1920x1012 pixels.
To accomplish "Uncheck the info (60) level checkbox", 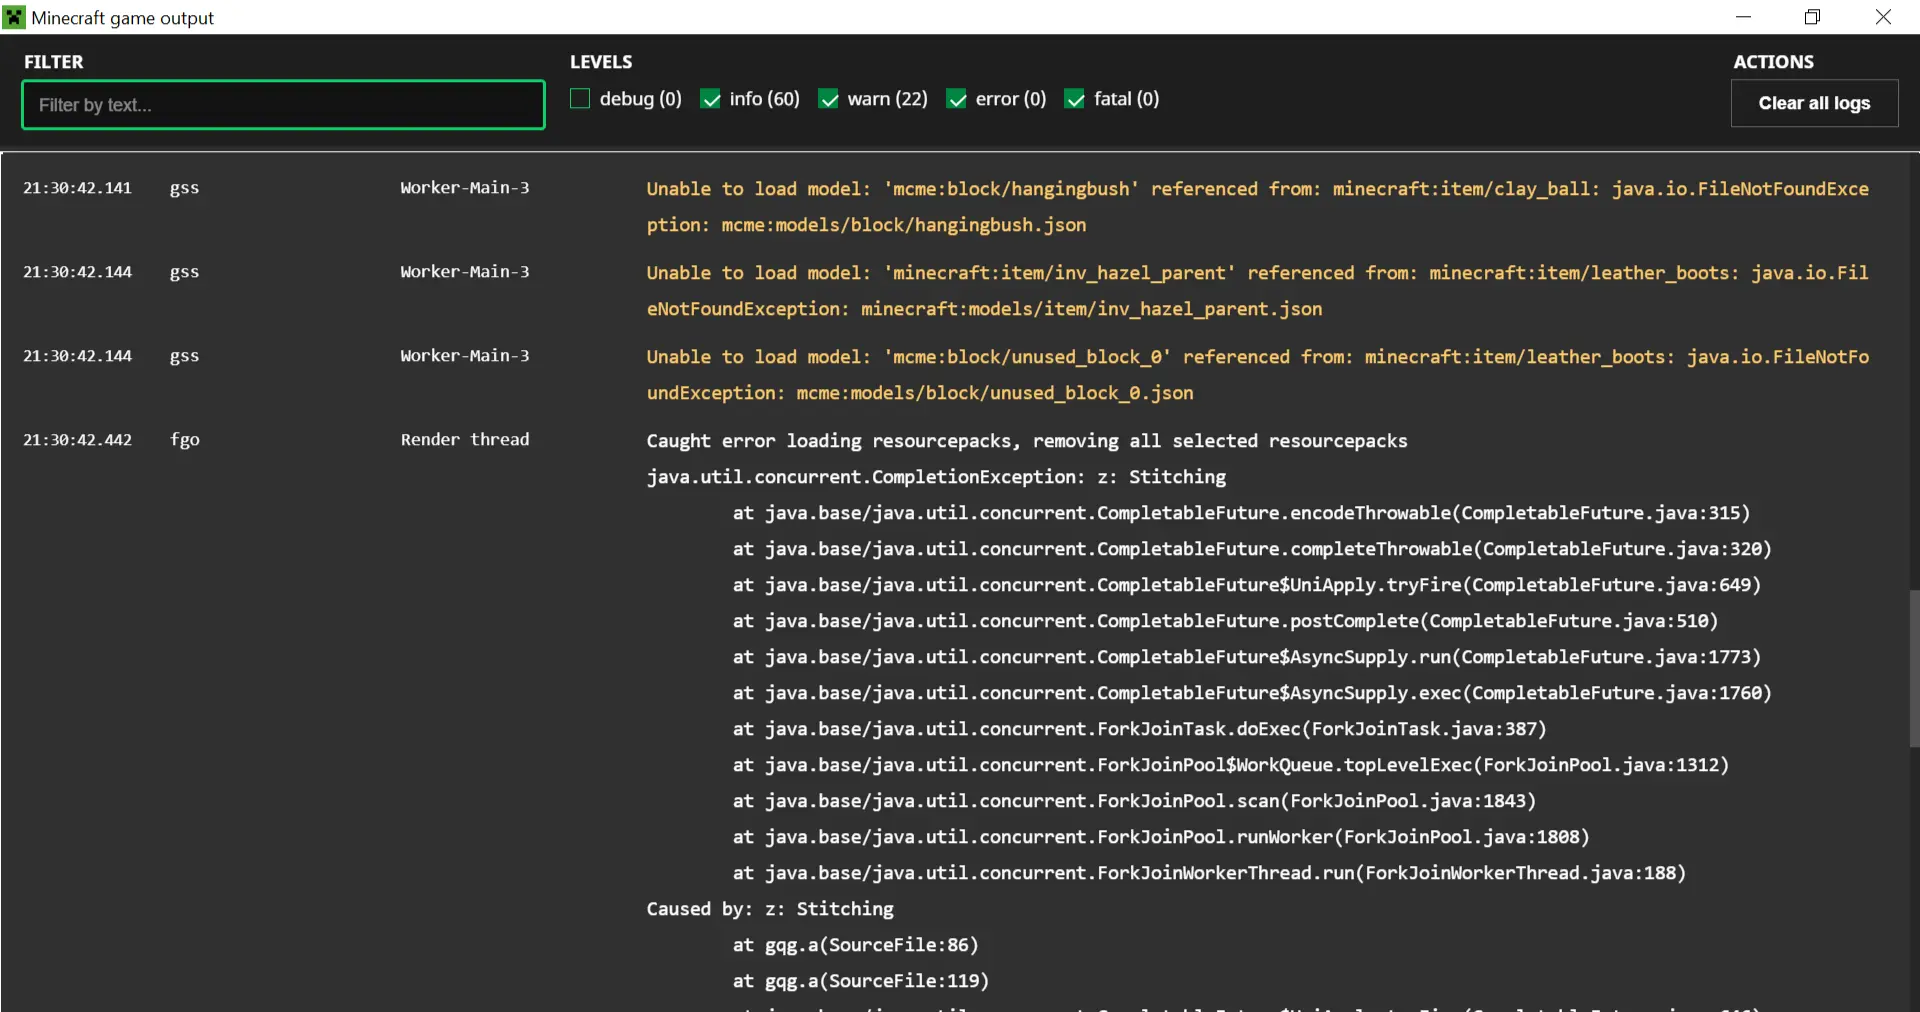I will pyautogui.click(x=711, y=99).
